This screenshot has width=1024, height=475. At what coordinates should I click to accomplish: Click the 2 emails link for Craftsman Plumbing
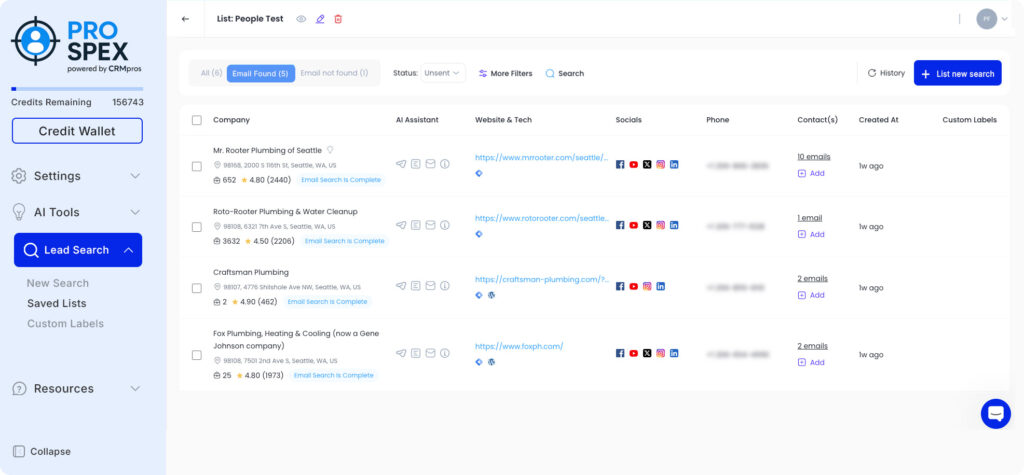(x=812, y=278)
